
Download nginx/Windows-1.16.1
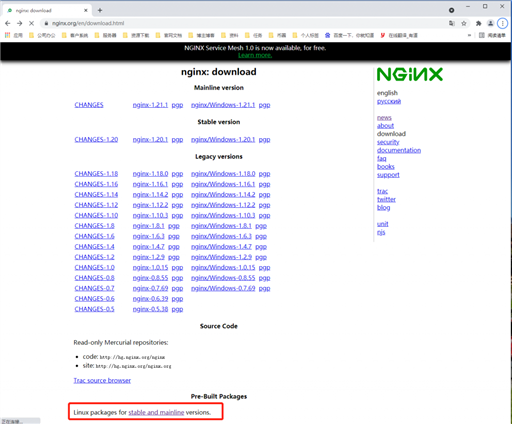pyautogui.click(x=223, y=184)
